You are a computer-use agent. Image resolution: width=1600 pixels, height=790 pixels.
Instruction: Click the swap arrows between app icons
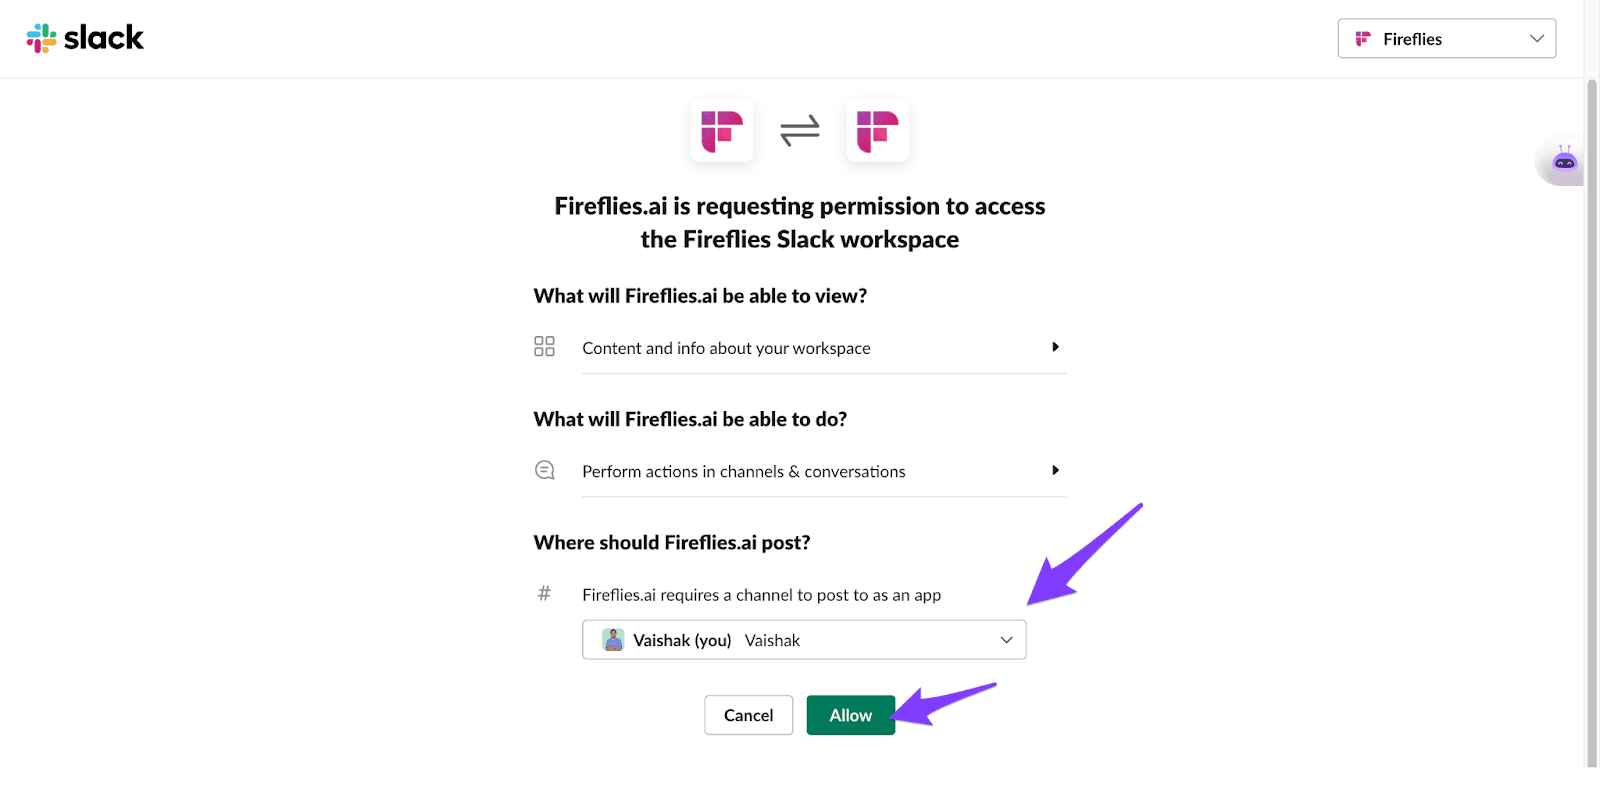[800, 131]
